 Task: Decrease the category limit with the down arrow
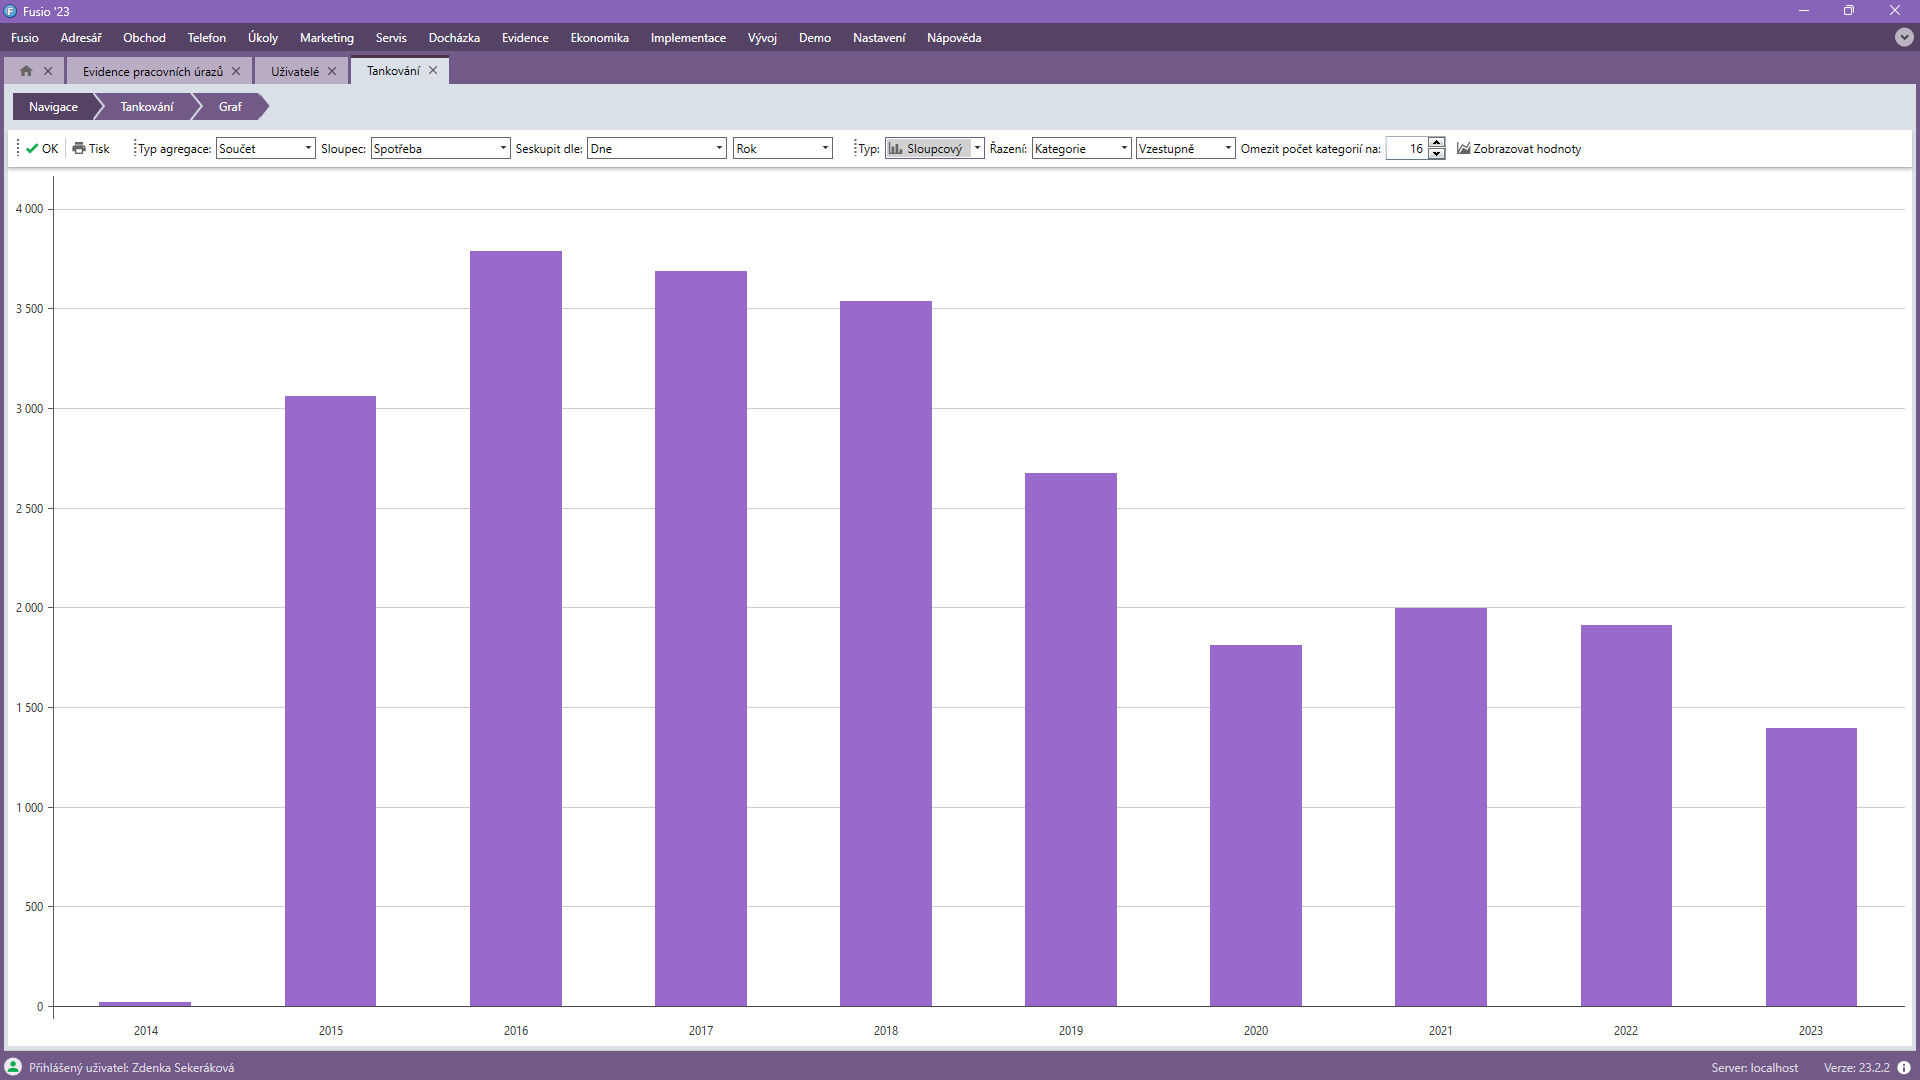[1437, 154]
